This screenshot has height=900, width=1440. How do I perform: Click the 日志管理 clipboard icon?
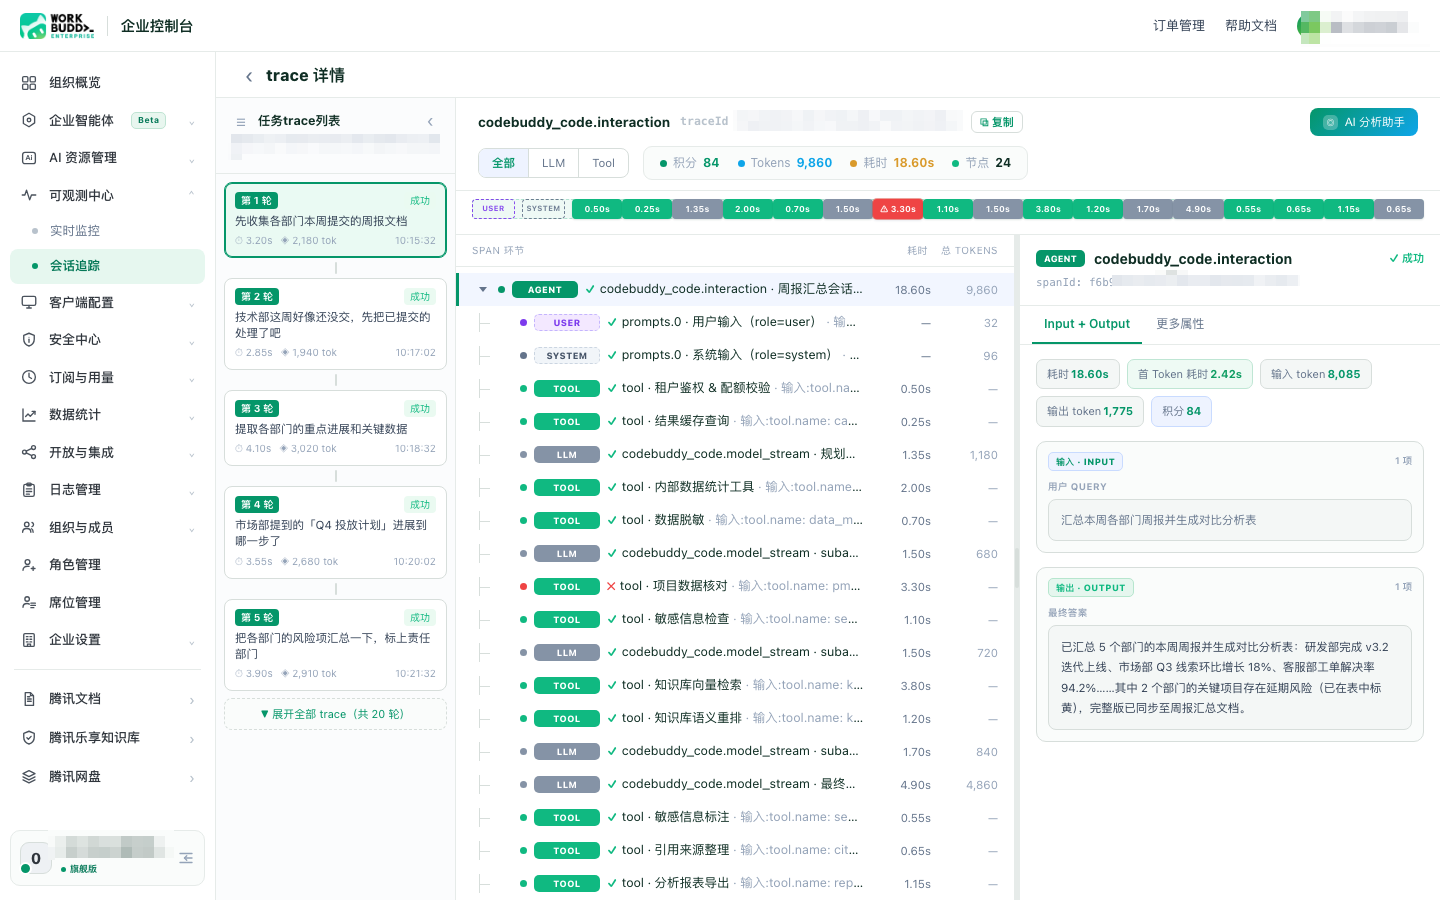(29, 490)
